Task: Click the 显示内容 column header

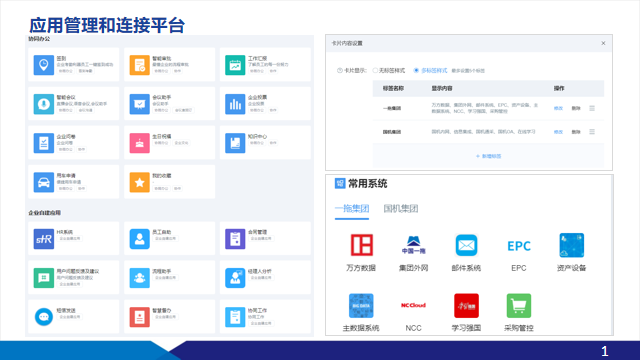Action: tap(442, 88)
